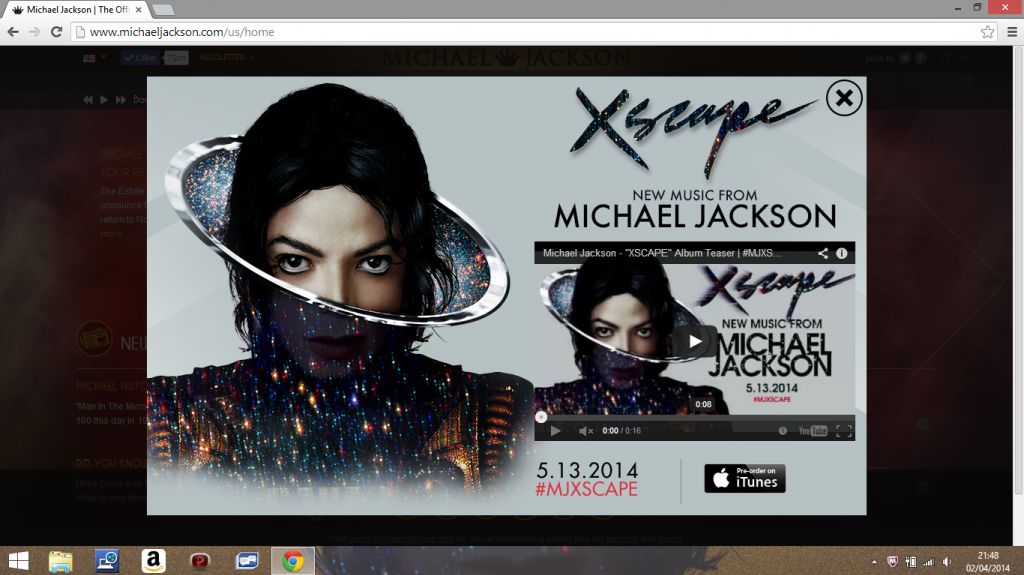Reload the page
This screenshot has height=575, width=1024.
56,32
